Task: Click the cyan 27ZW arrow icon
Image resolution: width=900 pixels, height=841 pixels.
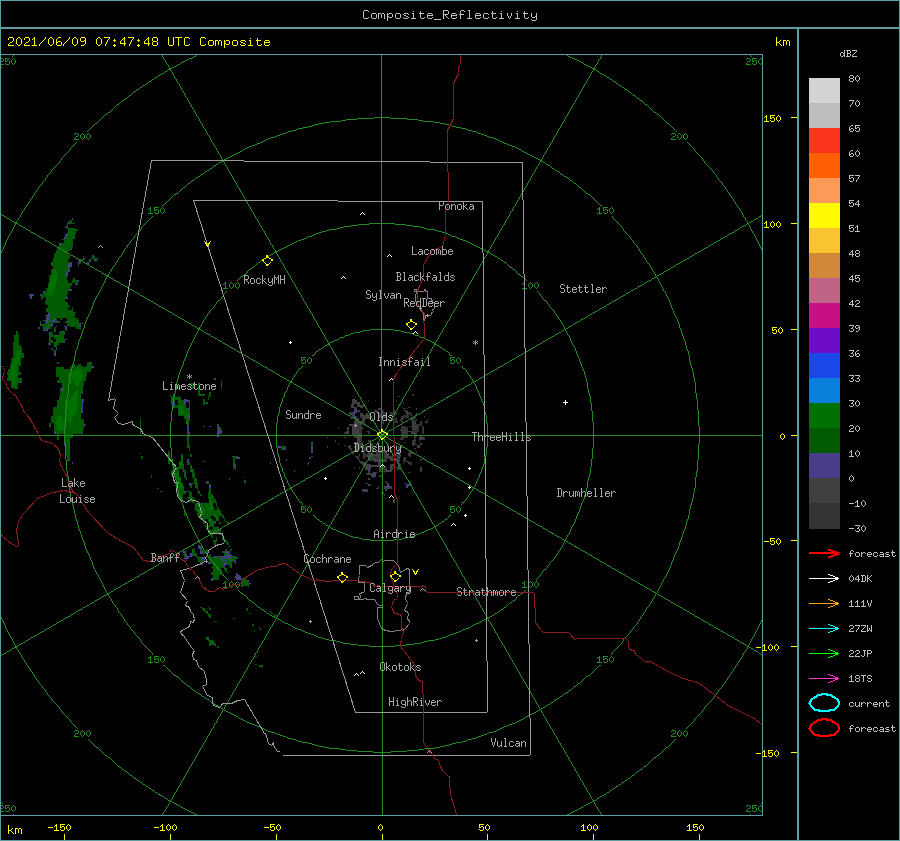Action: pyautogui.click(x=824, y=629)
